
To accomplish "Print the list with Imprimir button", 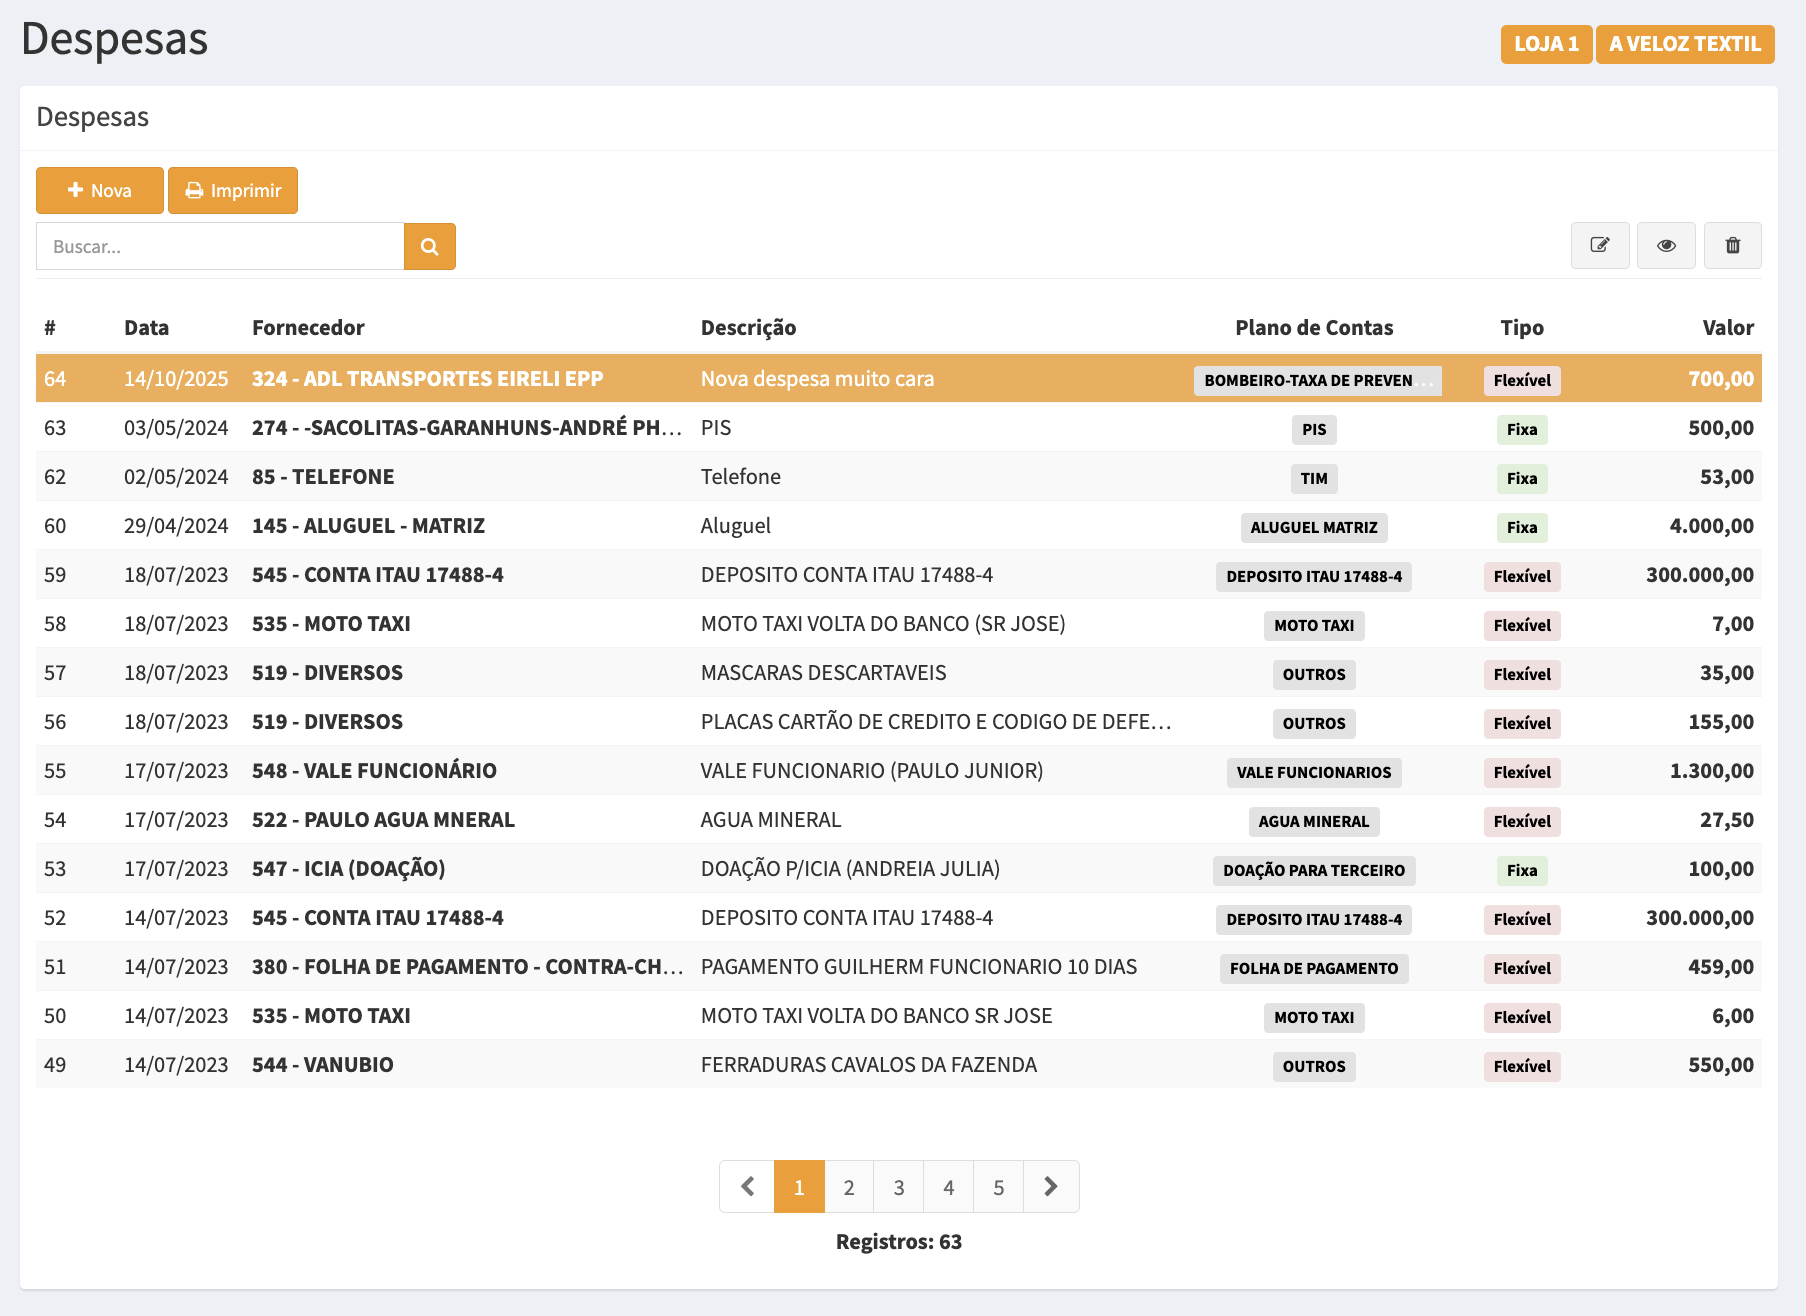I will tap(233, 191).
